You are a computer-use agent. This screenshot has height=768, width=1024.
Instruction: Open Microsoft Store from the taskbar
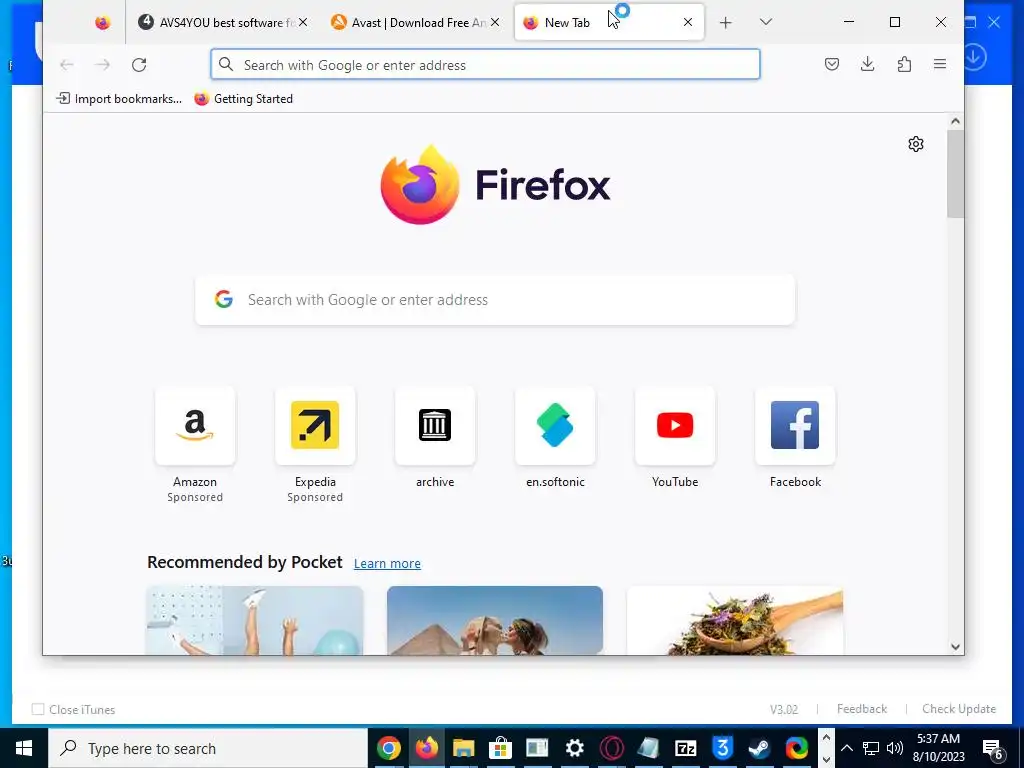(500, 748)
